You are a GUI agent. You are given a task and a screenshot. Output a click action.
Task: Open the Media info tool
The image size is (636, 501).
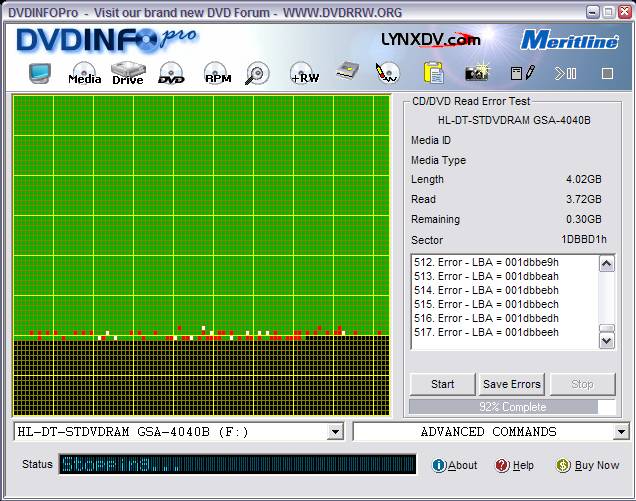tap(84, 73)
